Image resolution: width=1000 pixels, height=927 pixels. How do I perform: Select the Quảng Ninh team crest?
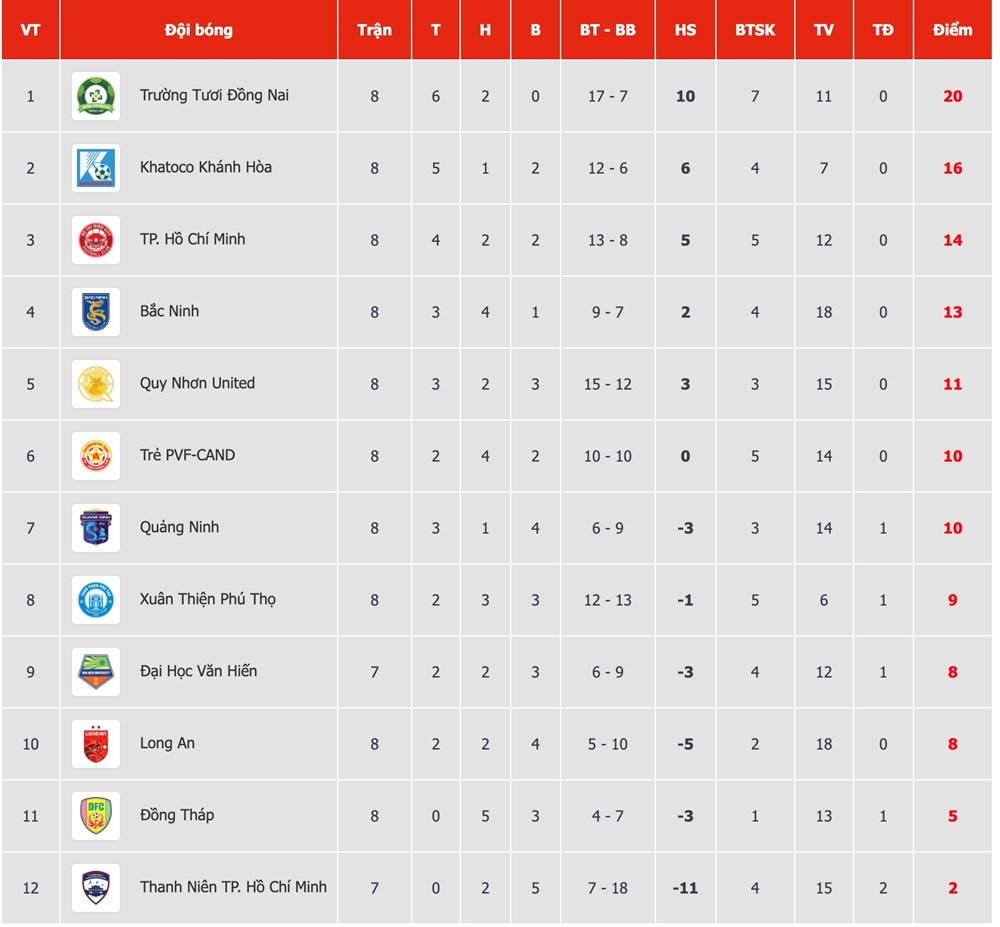[x=96, y=528]
